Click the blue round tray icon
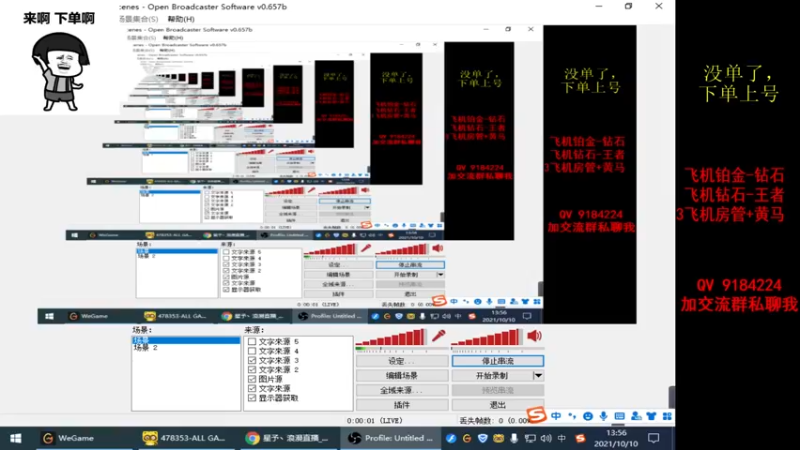 point(451,438)
